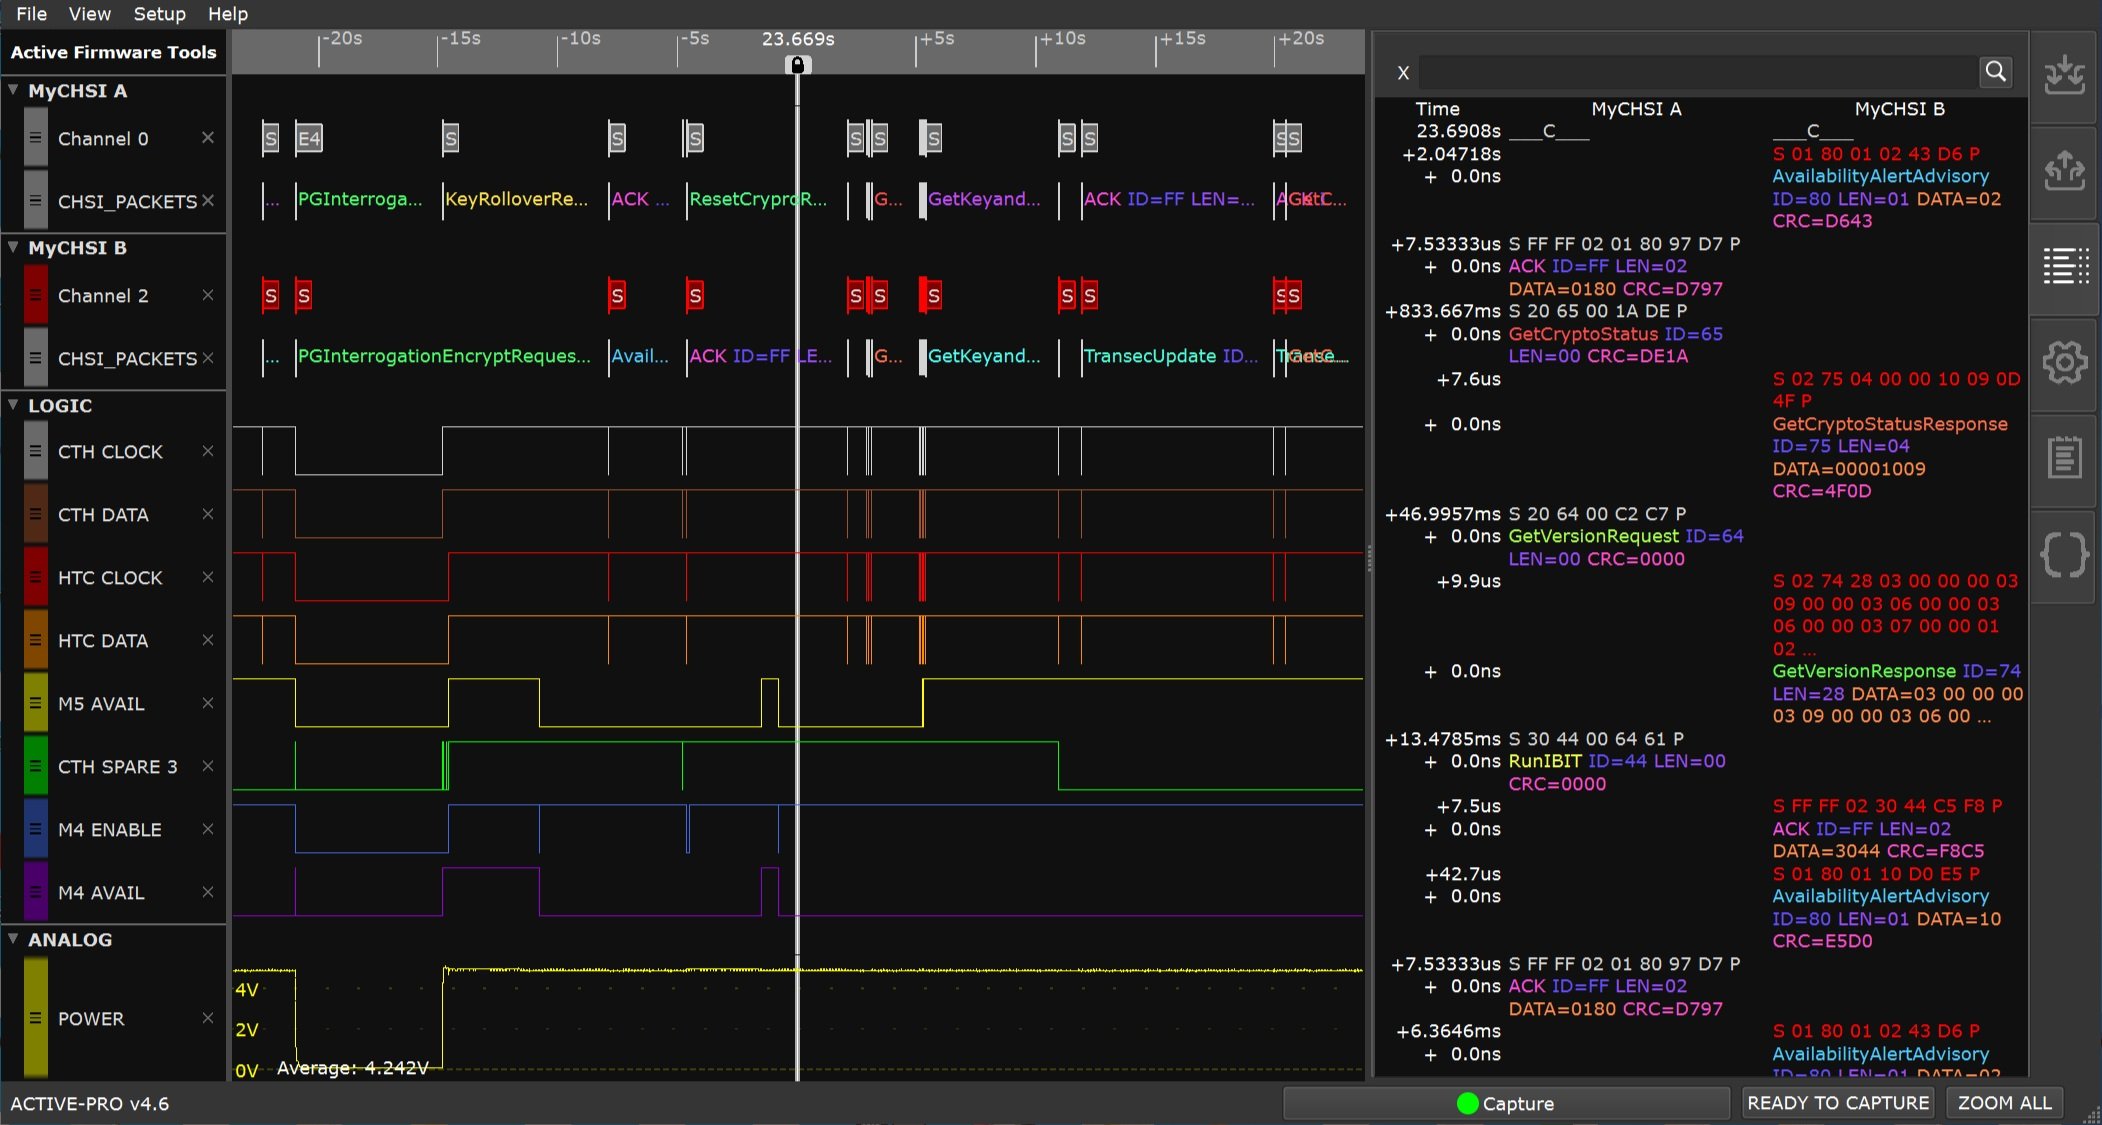Click the search magnifier icon
This screenshot has height=1125, width=2102.
click(1995, 71)
